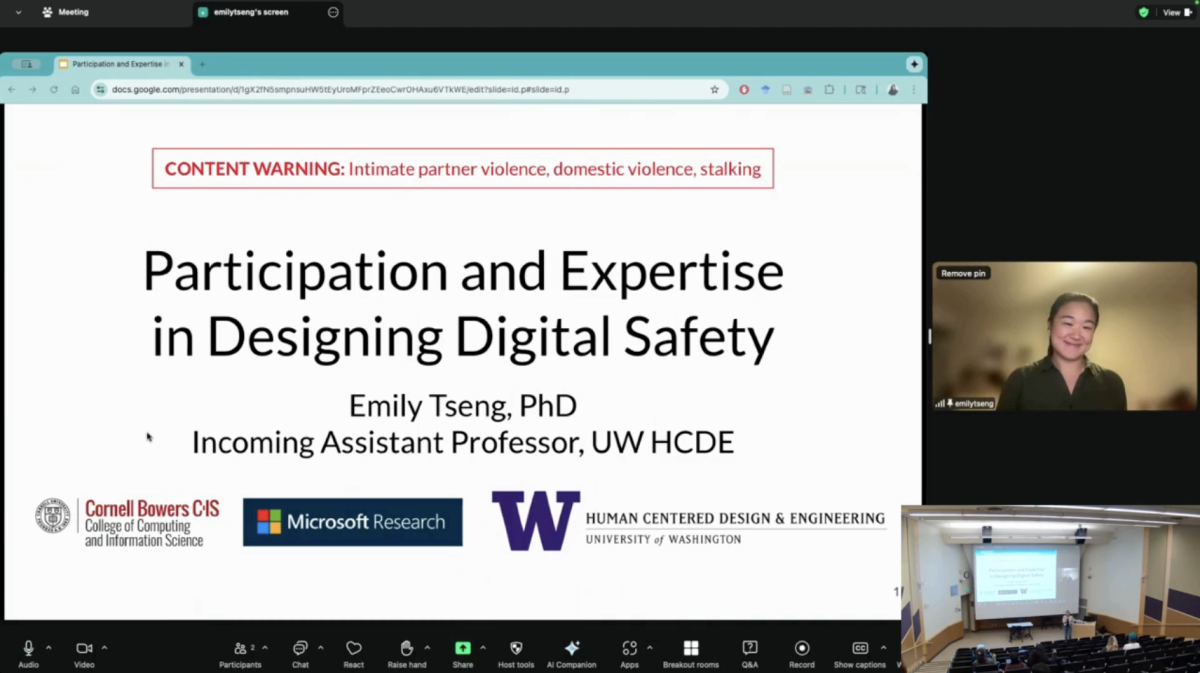This screenshot has width=1200, height=673.
Task: Switch to the Meeting tab
Action: [65, 12]
